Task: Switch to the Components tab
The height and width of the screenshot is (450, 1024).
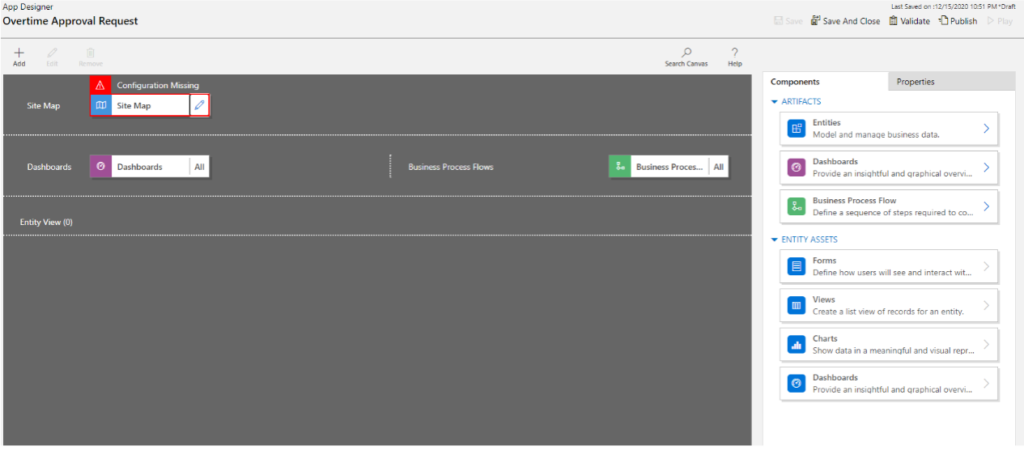Action: coord(825,82)
